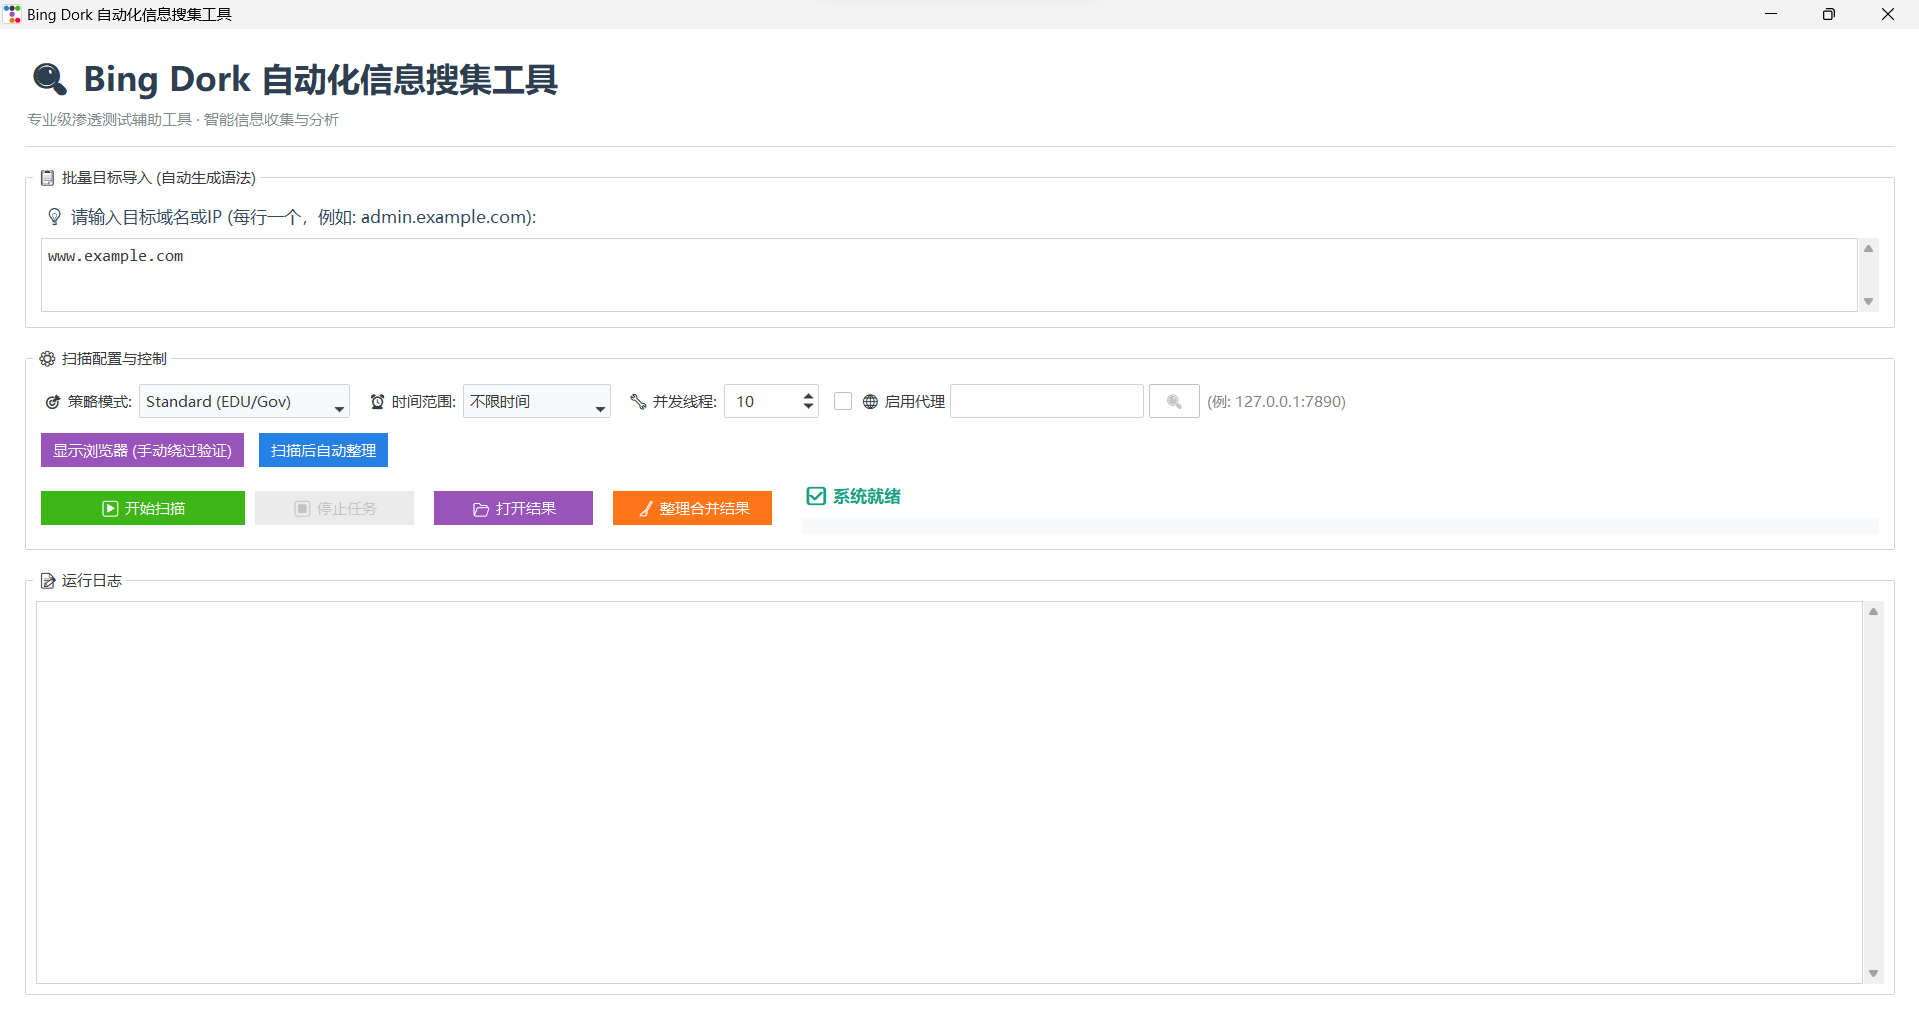
Task: Click the wrench icon beside 并发线程
Action: [638, 402]
